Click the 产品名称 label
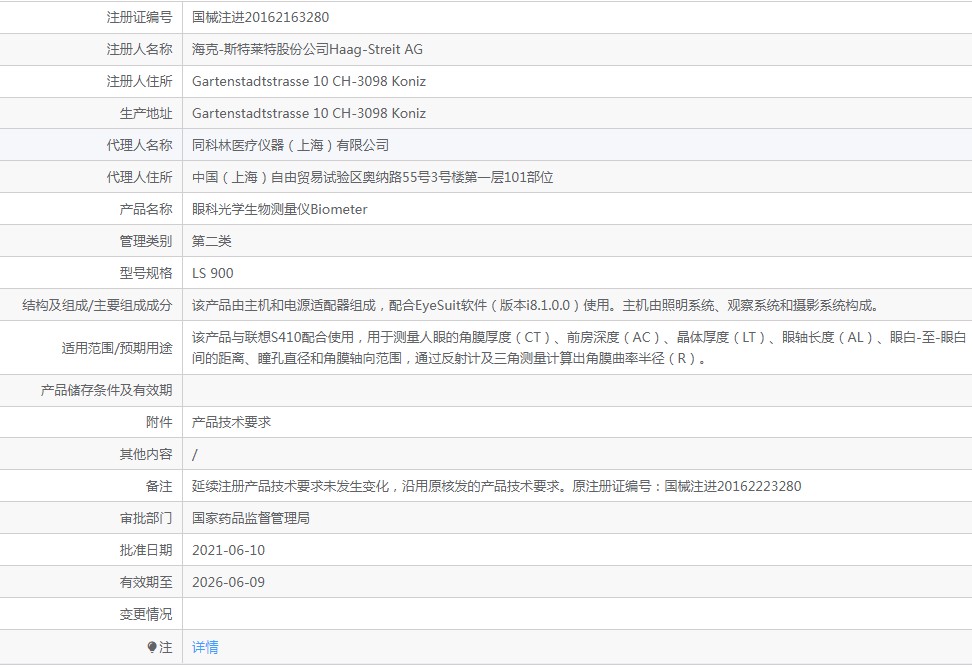972x667 pixels. [x=146, y=210]
